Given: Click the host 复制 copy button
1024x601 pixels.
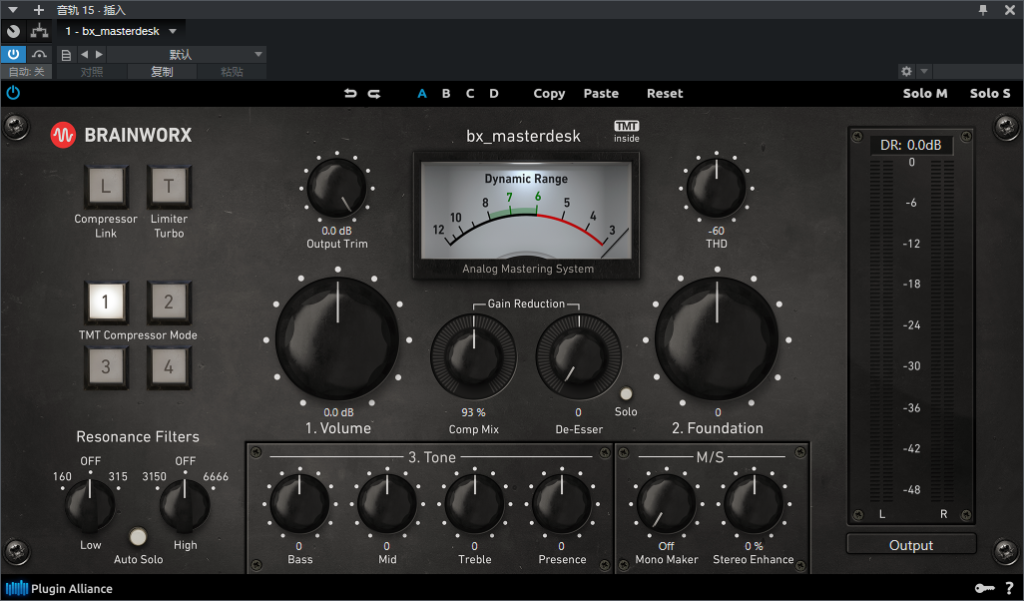Looking at the screenshot, I should pos(162,72).
